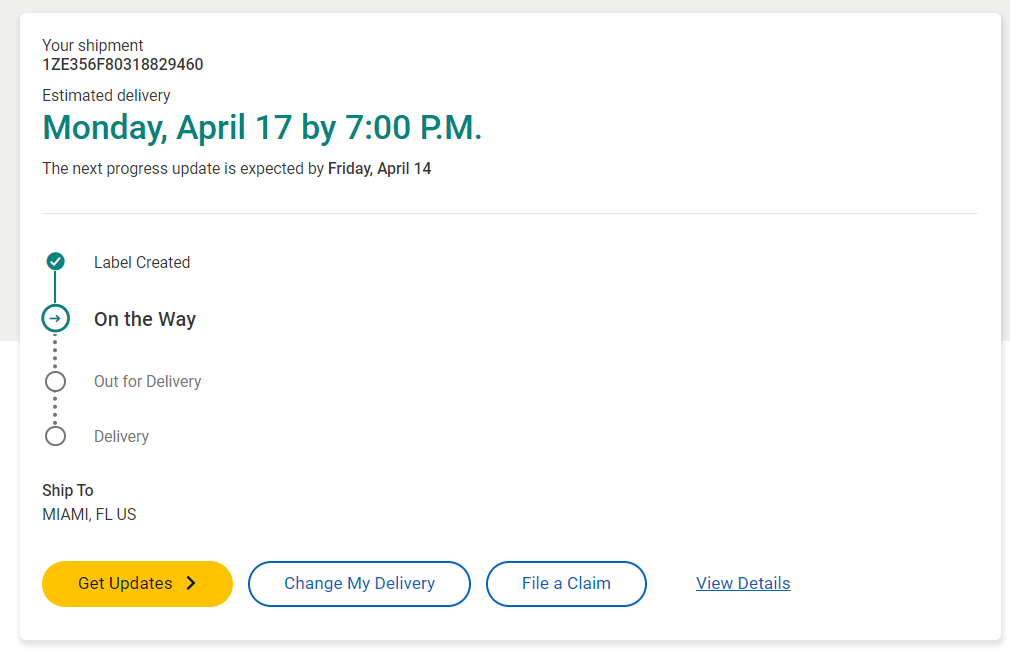
Task: Click the Out for Delivery step label
Action: click(x=148, y=381)
